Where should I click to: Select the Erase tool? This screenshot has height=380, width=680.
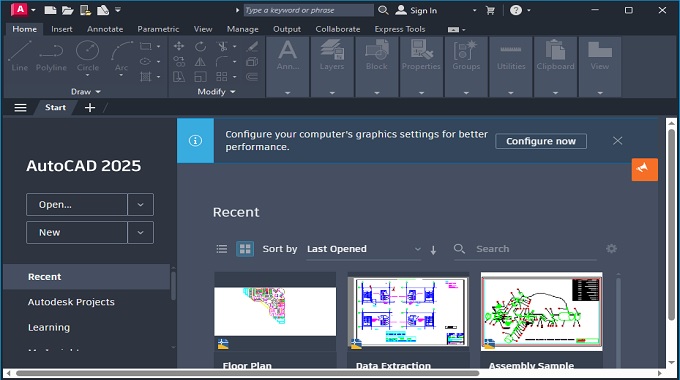point(252,46)
